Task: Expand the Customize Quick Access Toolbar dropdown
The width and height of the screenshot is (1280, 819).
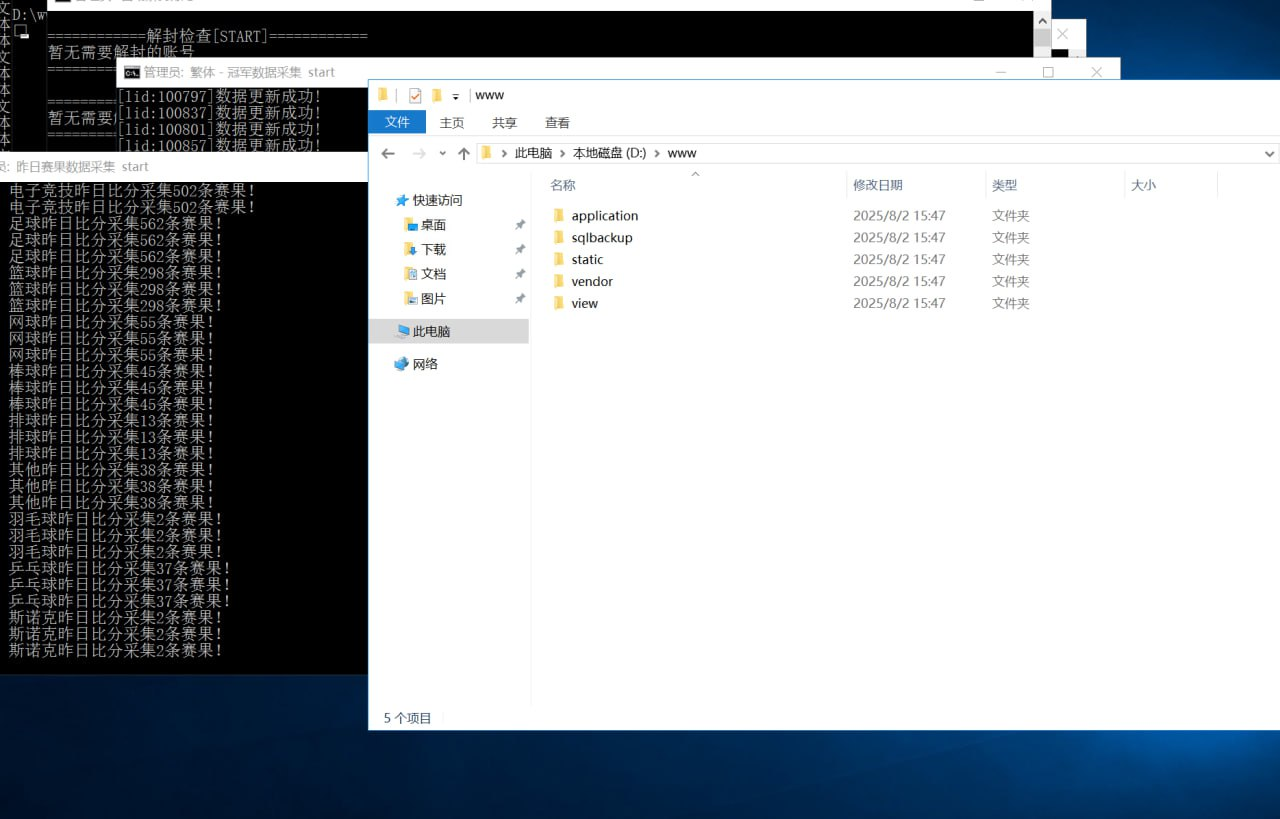Action: coord(455,96)
